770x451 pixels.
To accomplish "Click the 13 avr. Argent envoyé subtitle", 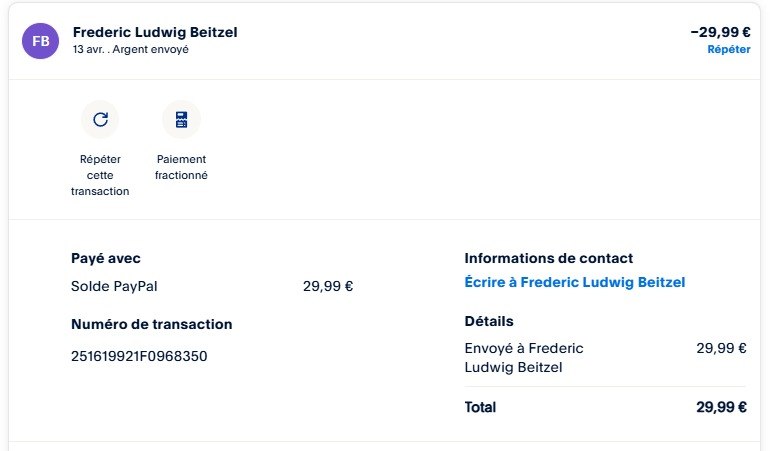I will [x=131, y=49].
